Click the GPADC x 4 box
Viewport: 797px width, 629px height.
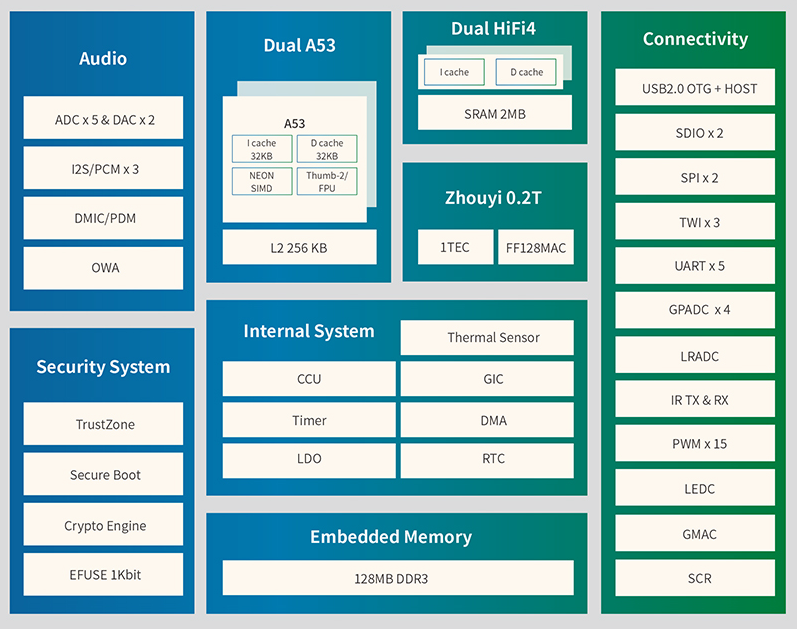tap(695, 310)
